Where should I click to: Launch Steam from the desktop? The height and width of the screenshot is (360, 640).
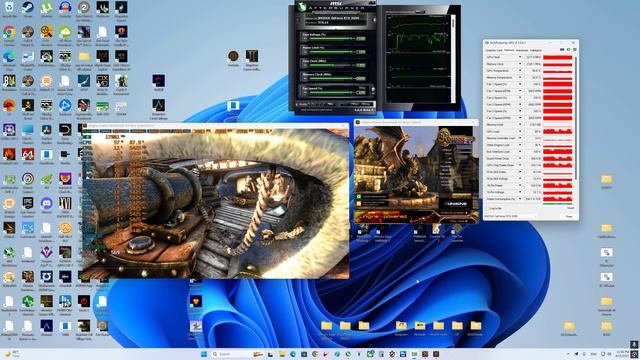point(28,7)
